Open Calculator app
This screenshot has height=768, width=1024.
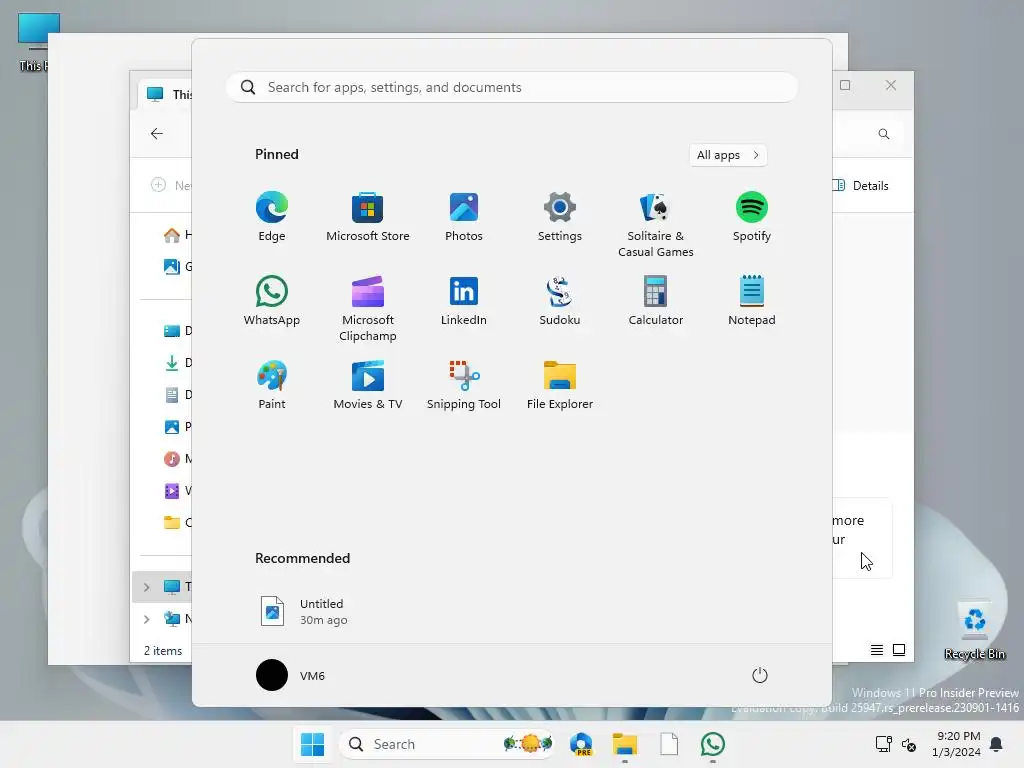click(x=656, y=300)
